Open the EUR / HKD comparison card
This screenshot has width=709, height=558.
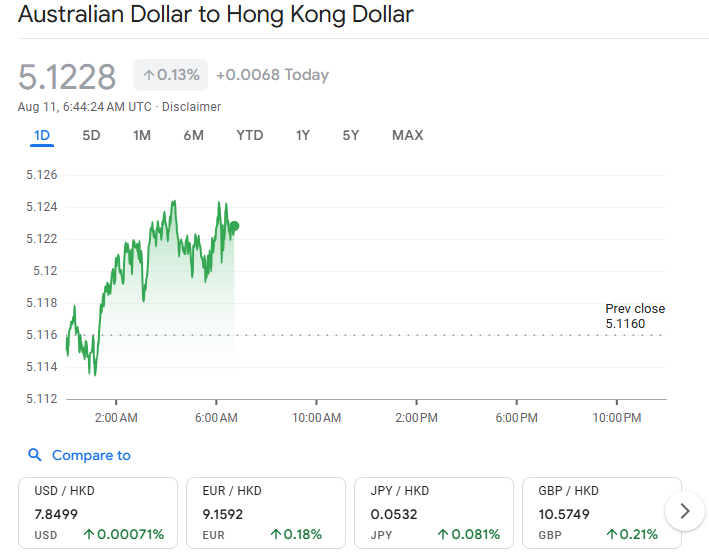tap(265, 512)
